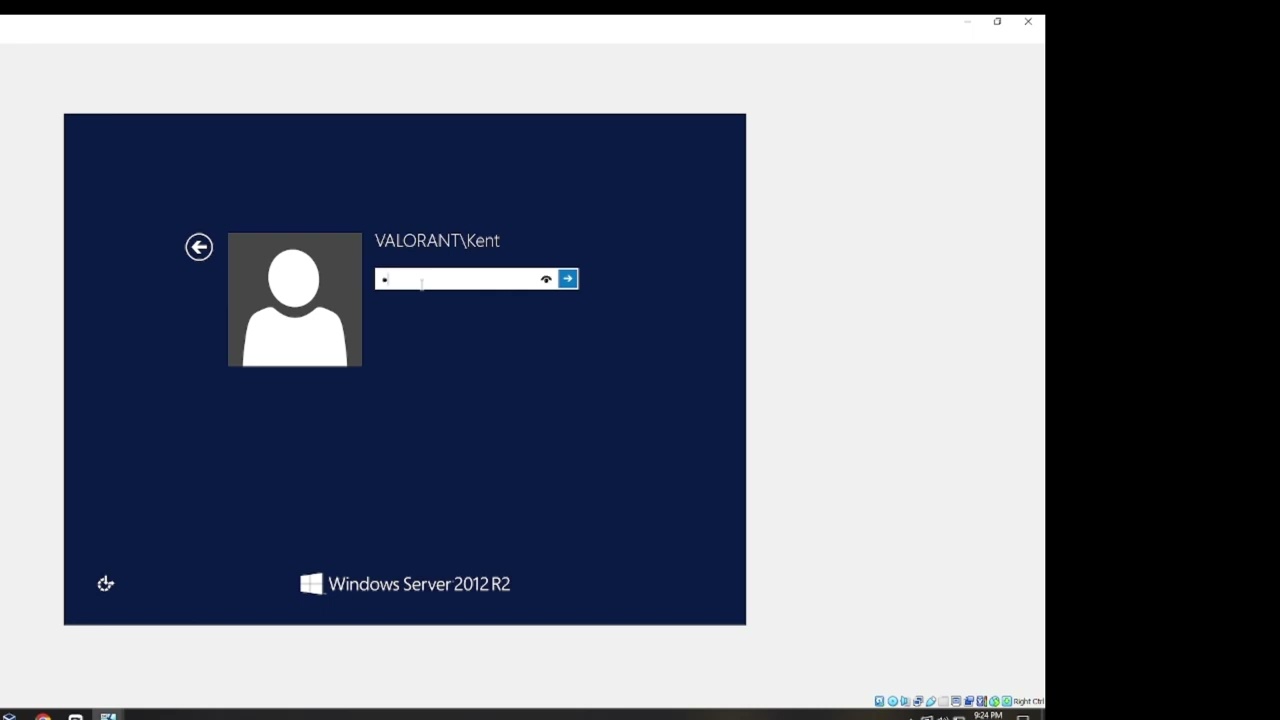Viewport: 1280px width, 720px height.
Task: Open VirtualBox audio status indicator
Action: tap(905, 701)
